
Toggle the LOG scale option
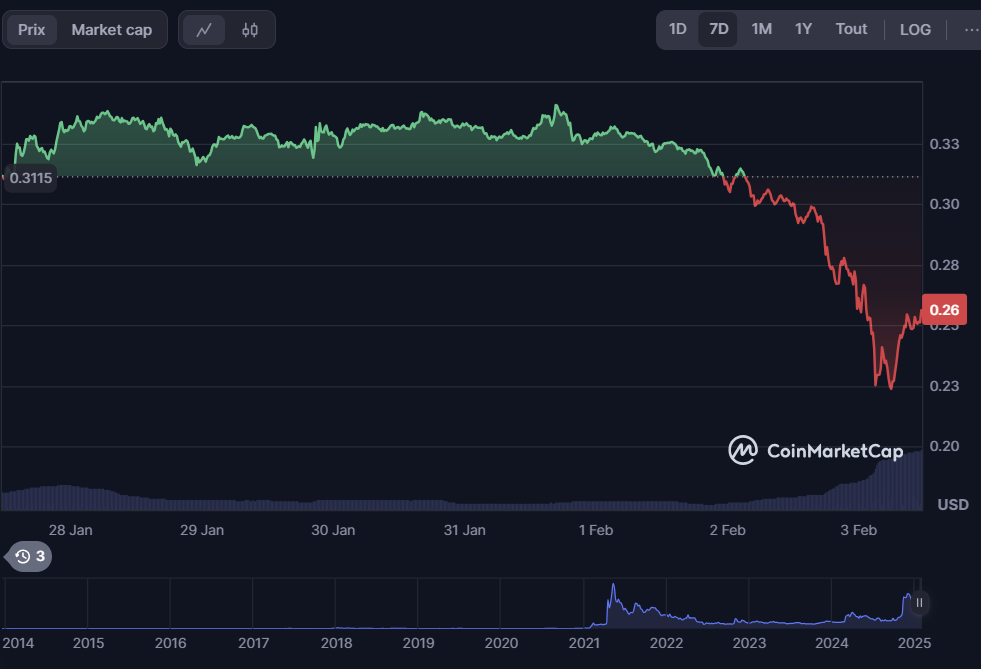click(915, 29)
